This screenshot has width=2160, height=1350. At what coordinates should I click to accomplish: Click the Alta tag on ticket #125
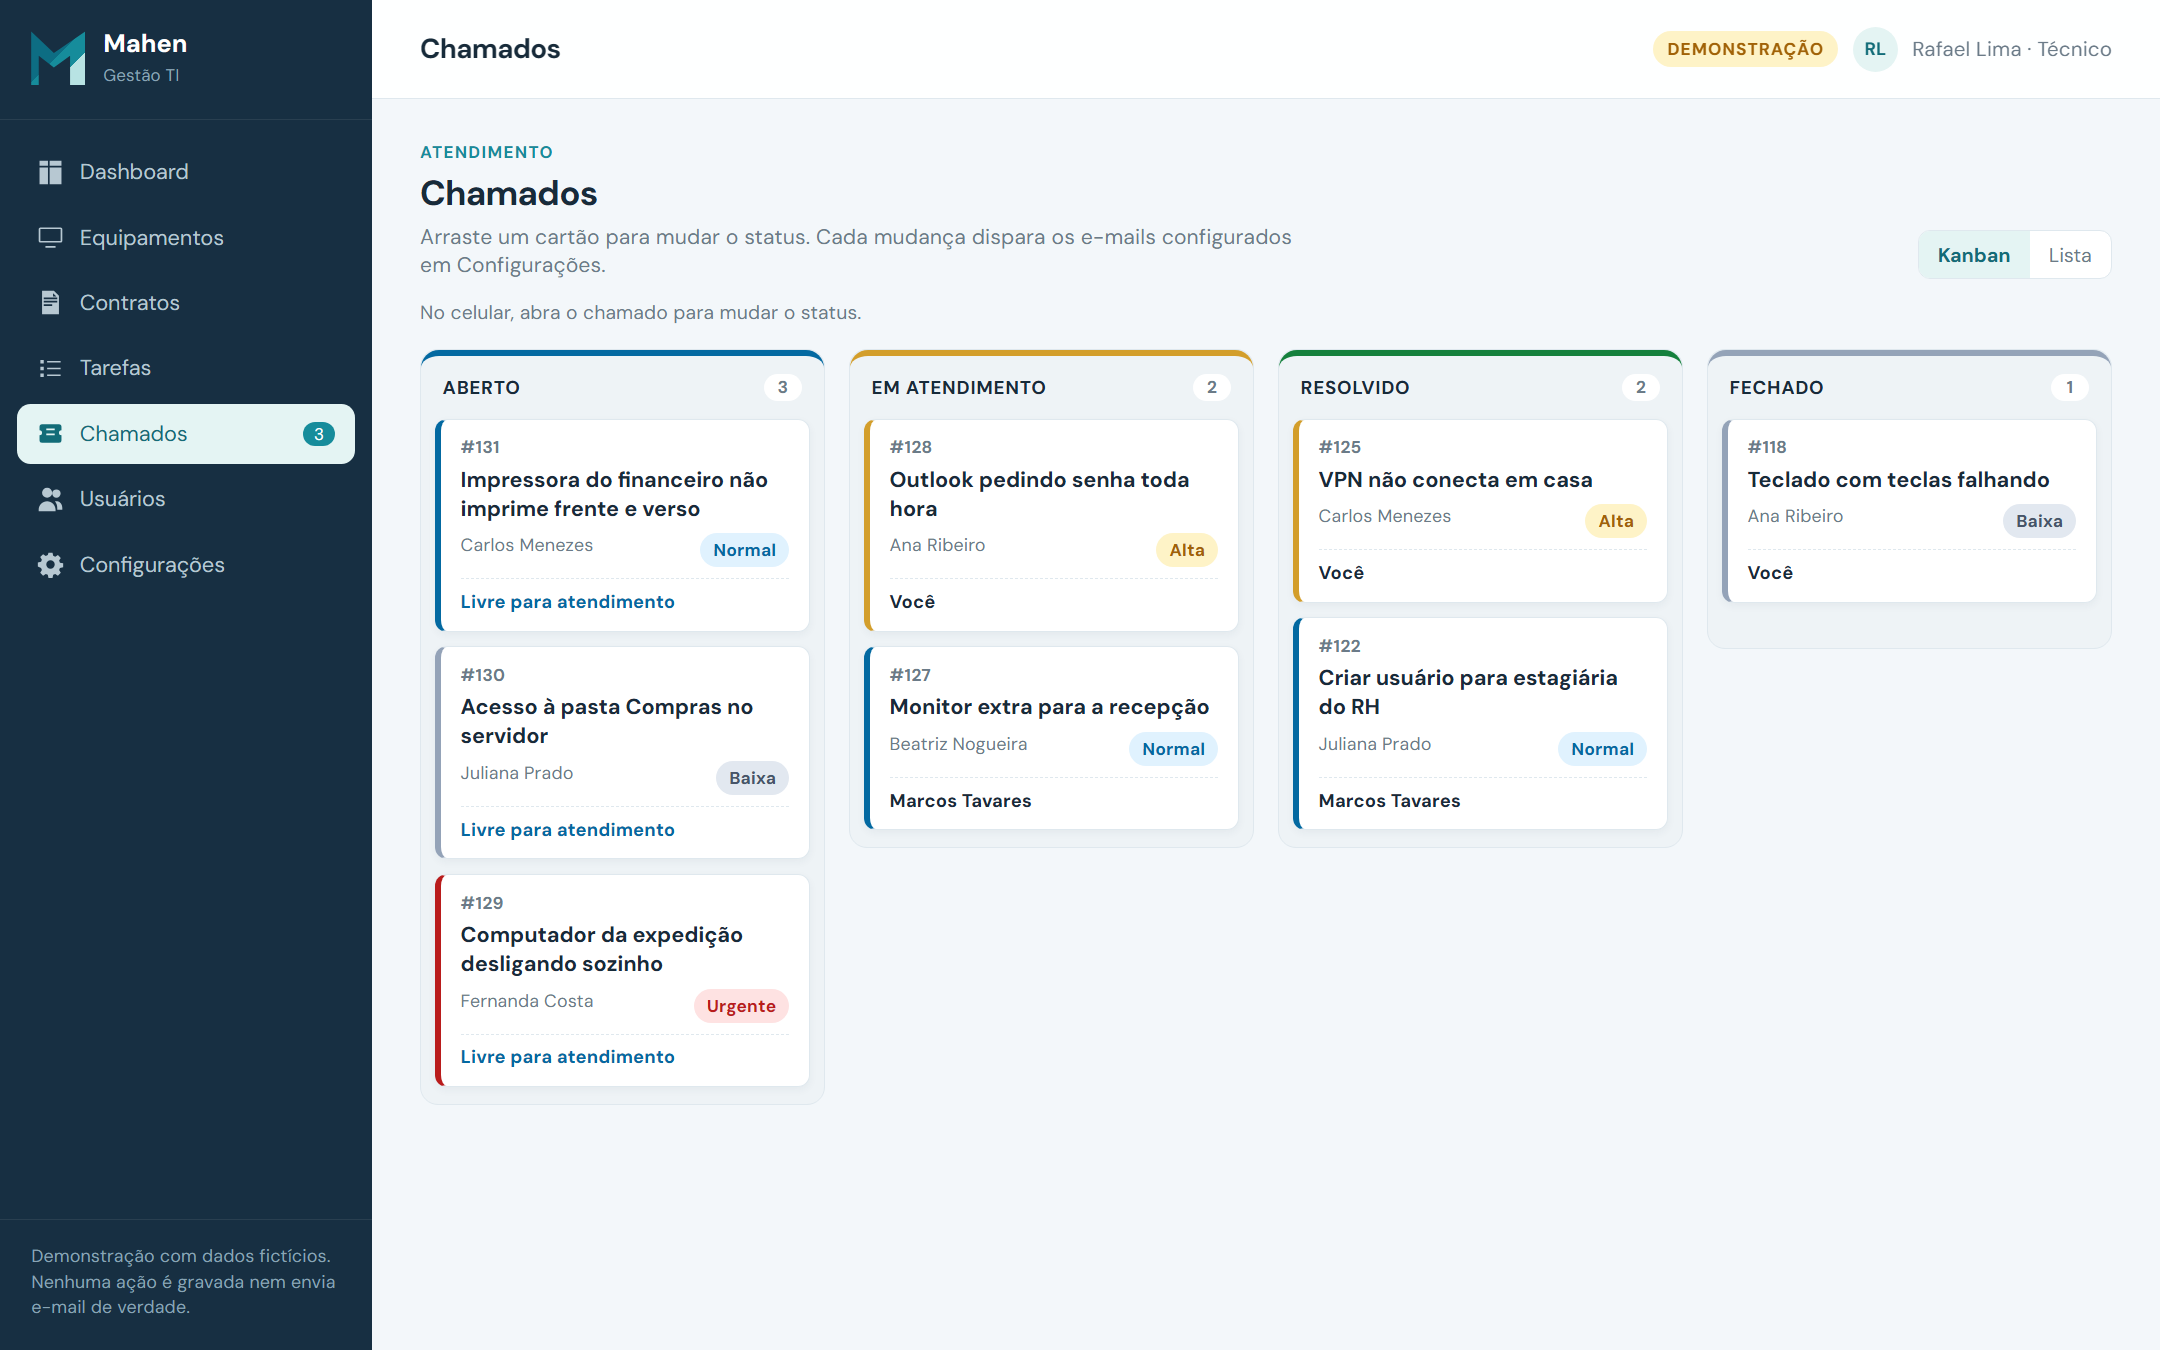1616,521
